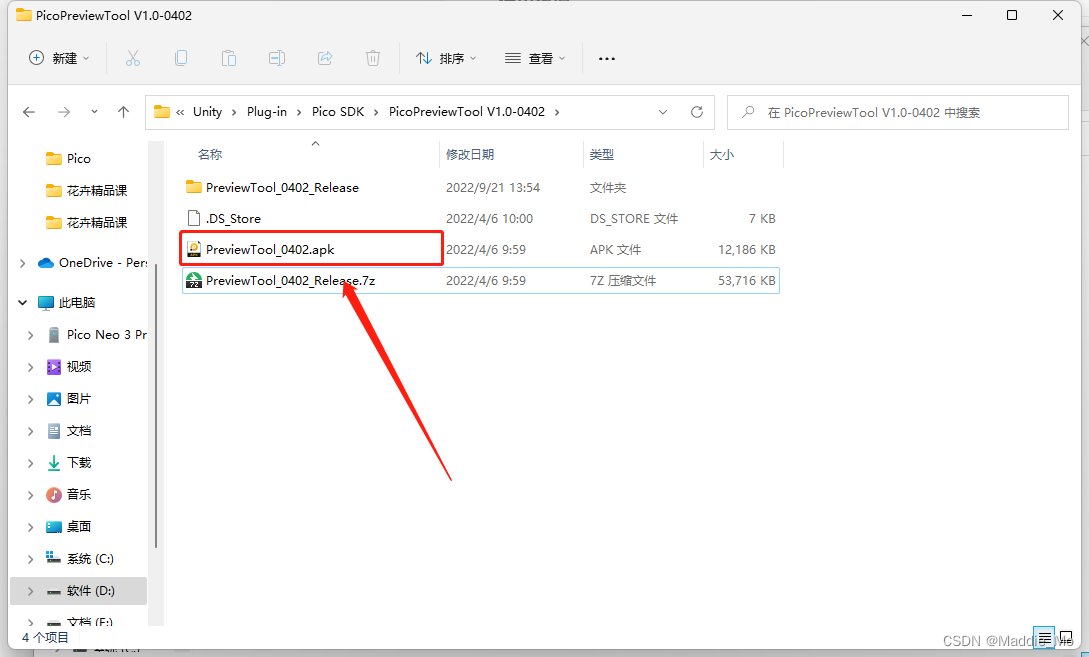Collapse the This PC (此电脑) node
The height and width of the screenshot is (657, 1089).
tap(22, 303)
